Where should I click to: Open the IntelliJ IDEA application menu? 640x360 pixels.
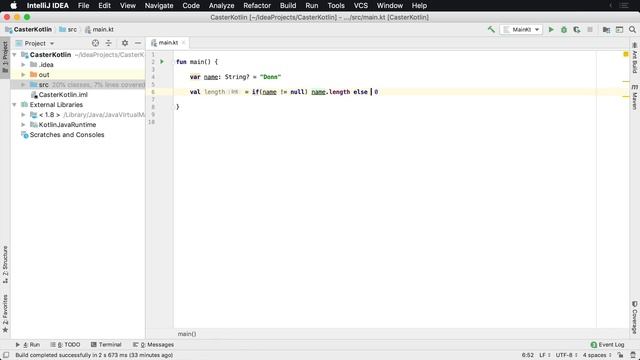point(47,6)
